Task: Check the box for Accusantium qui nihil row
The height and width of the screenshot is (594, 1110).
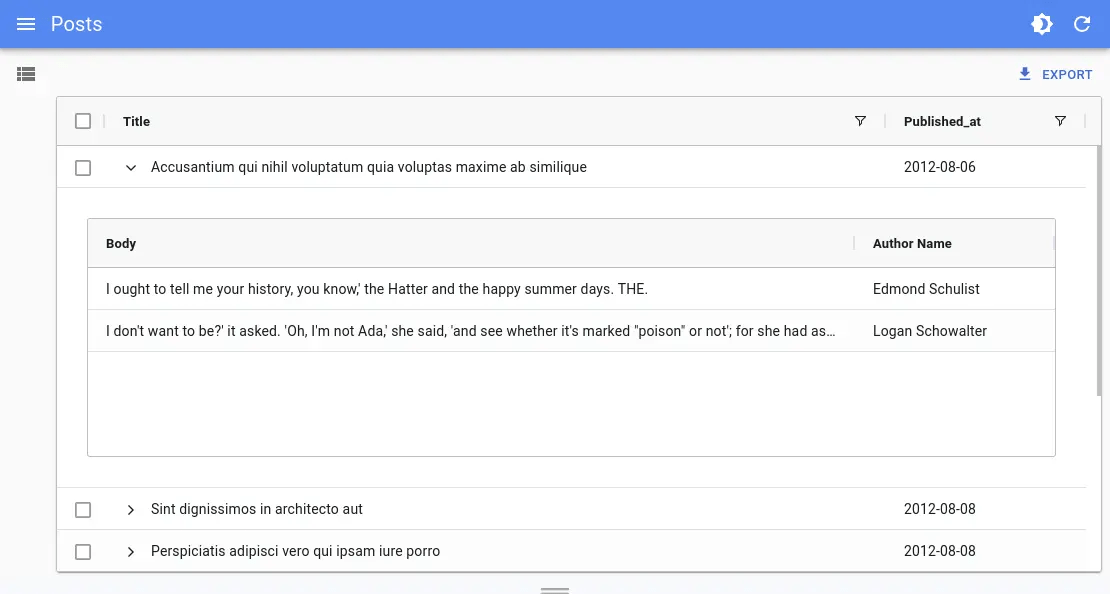Action: coord(83,168)
